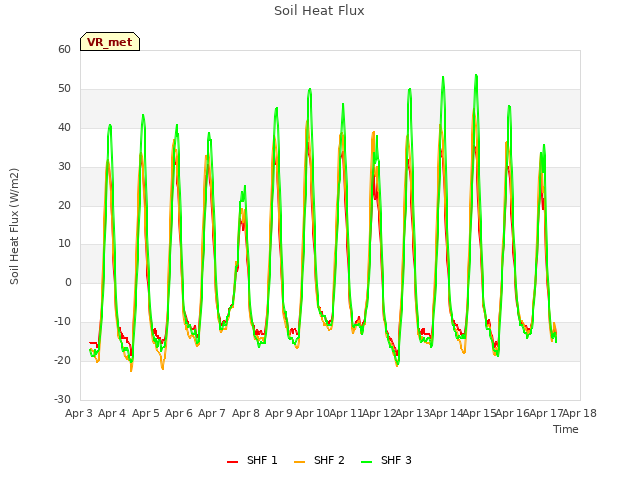This screenshot has width=640, height=480.
Task: Click the Apr 8 x-axis tick label
Action: pyautogui.click(x=246, y=413)
